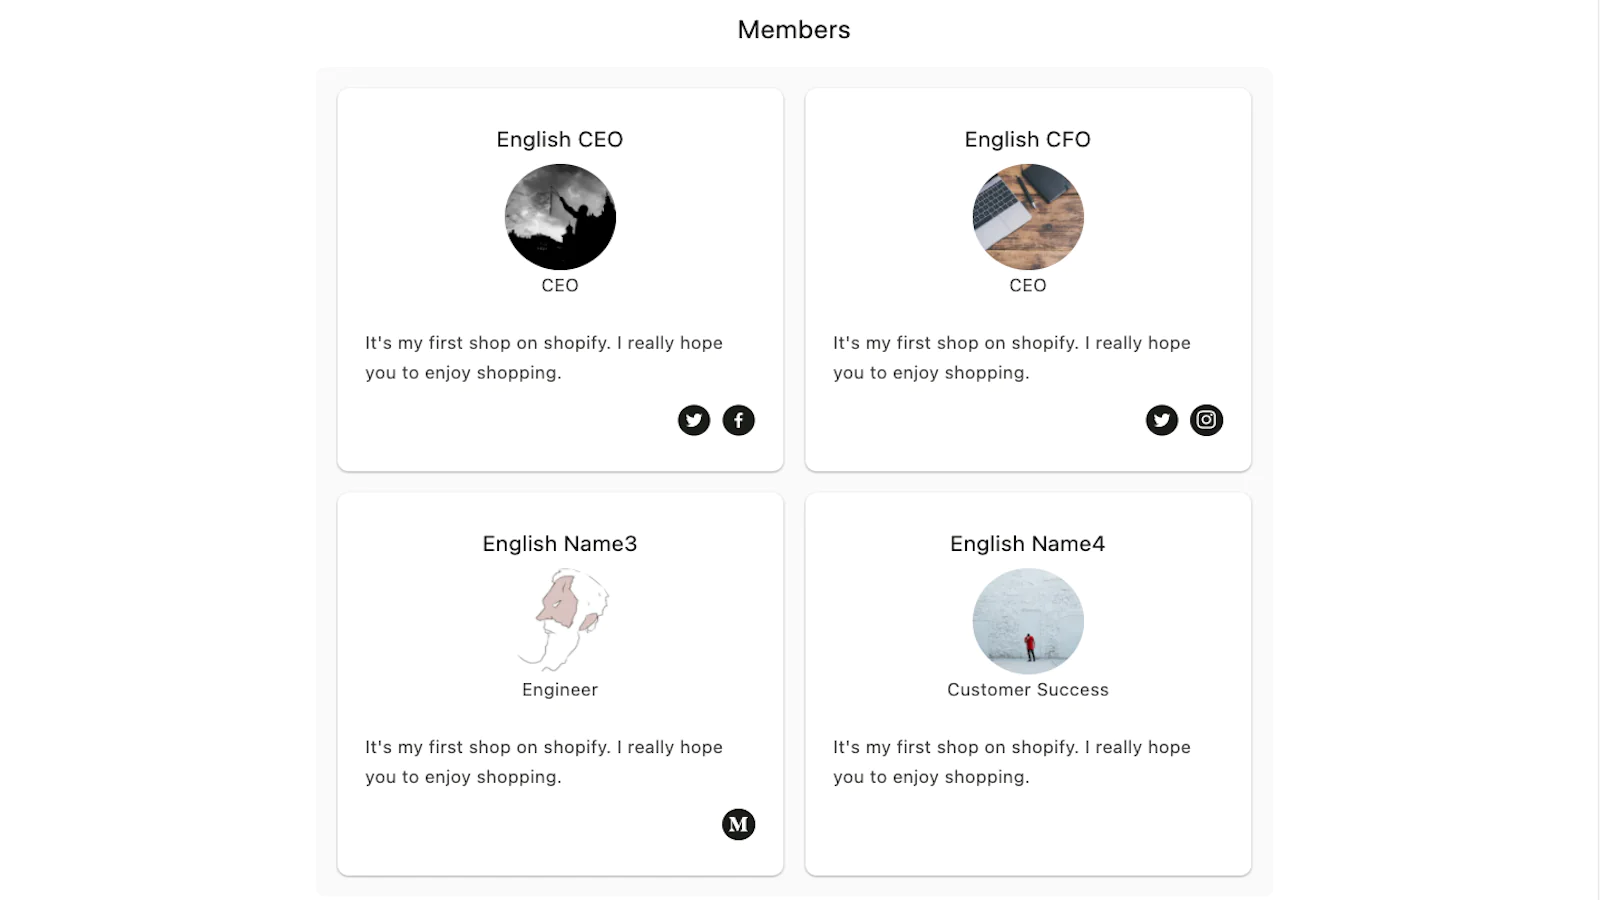The height and width of the screenshot is (900, 1600).
Task: Open English CEO's Facebook icon
Action: coord(739,420)
